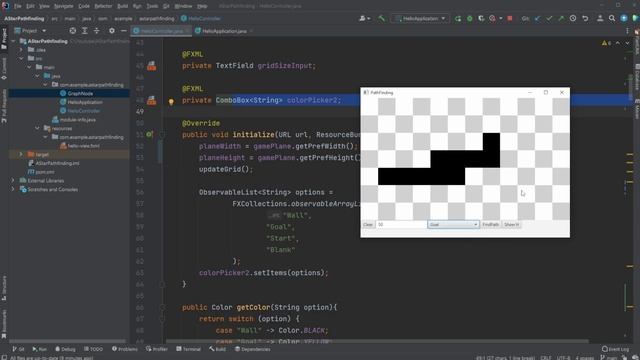640x360 pixels.
Task: Click HelloController in the breadcrumb bar
Action: (201, 18)
